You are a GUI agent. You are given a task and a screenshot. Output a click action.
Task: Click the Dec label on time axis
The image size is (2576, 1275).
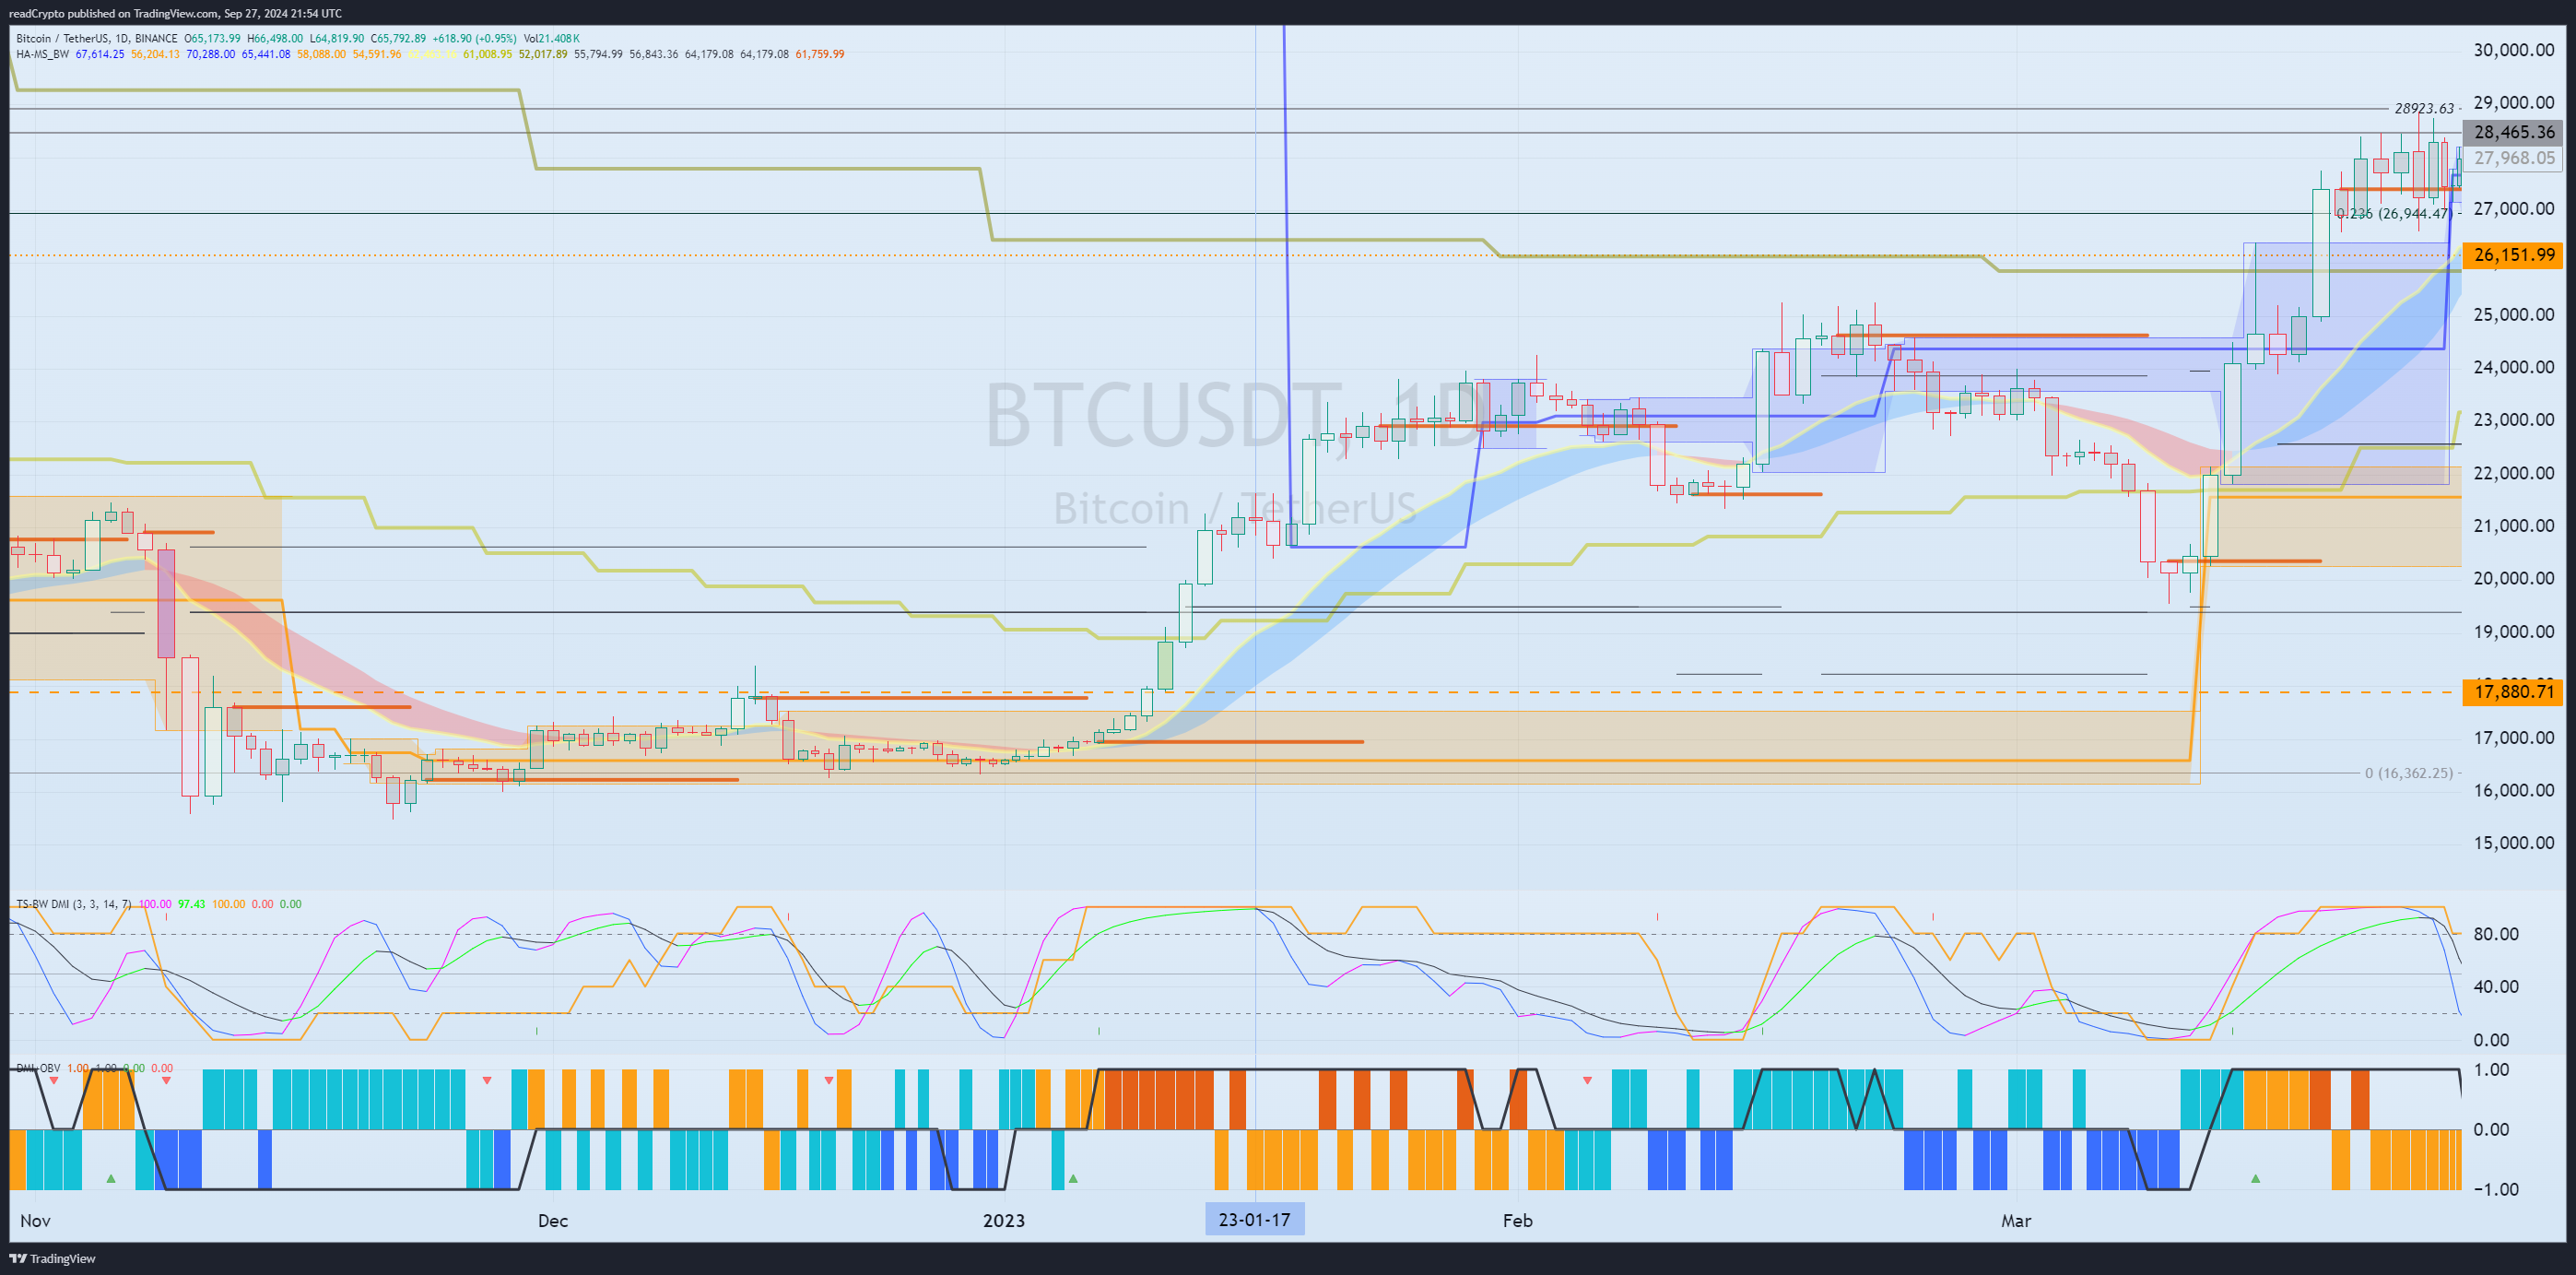(553, 1221)
